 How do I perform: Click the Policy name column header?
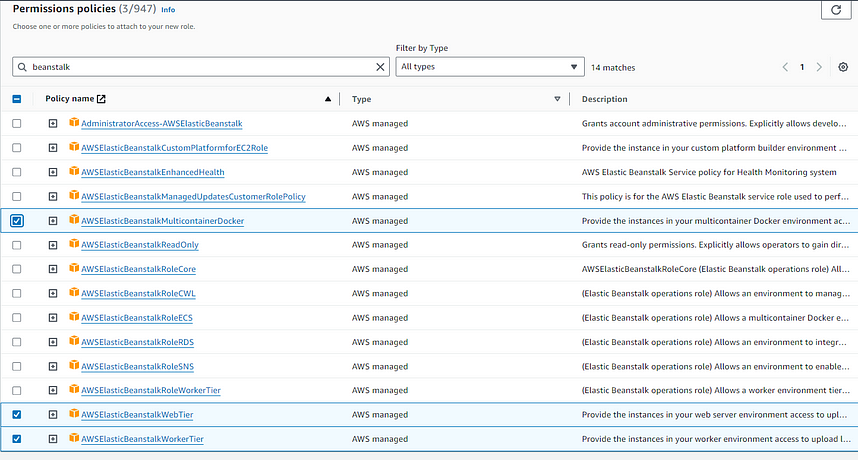(69, 99)
